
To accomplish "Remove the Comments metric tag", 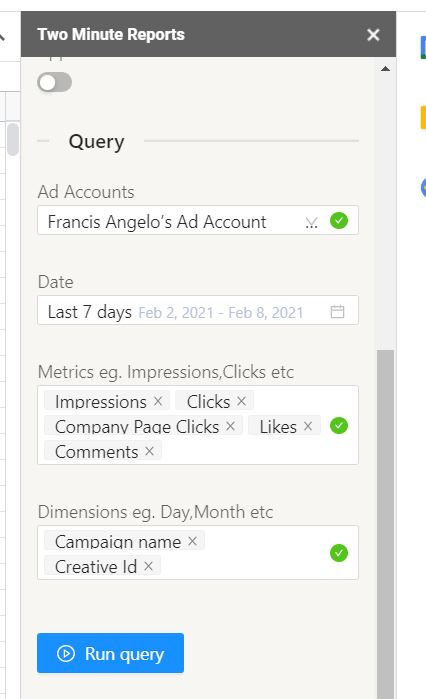I will pyautogui.click(x=149, y=451).
